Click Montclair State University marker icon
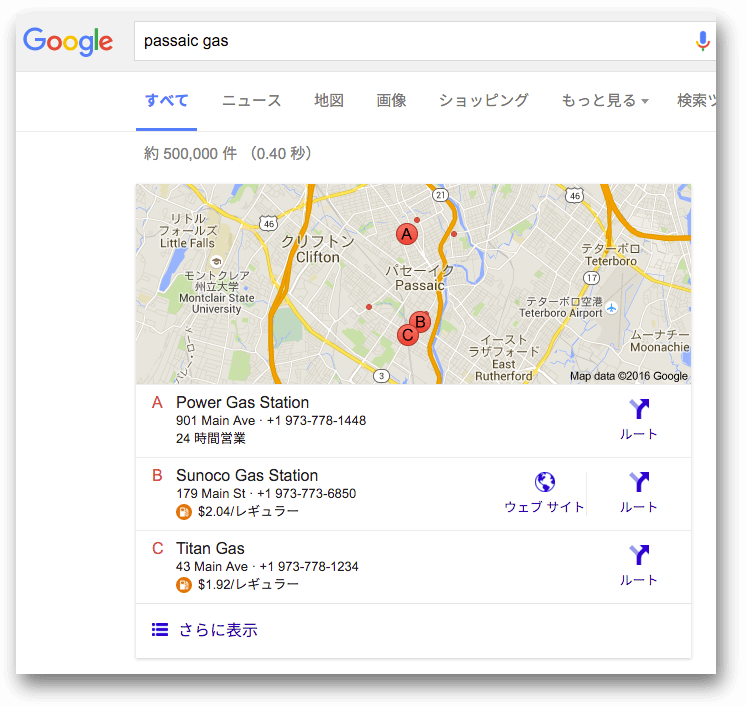 point(216,261)
